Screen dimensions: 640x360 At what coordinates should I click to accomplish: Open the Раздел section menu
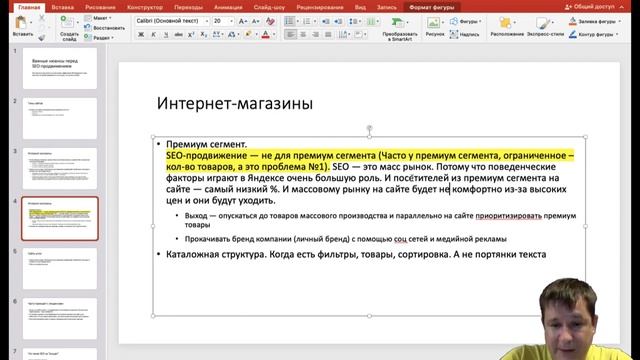[99, 38]
